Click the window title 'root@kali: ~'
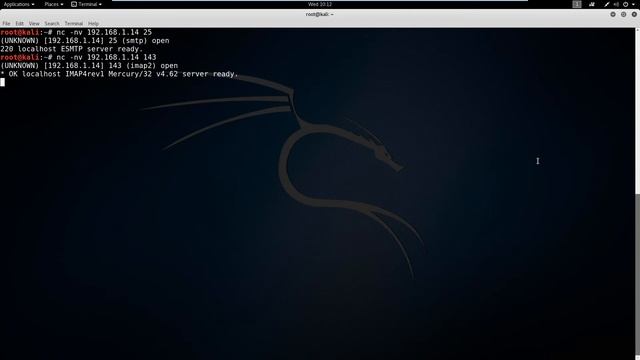Image resolution: width=640 pixels, height=360 pixels. (320, 14)
